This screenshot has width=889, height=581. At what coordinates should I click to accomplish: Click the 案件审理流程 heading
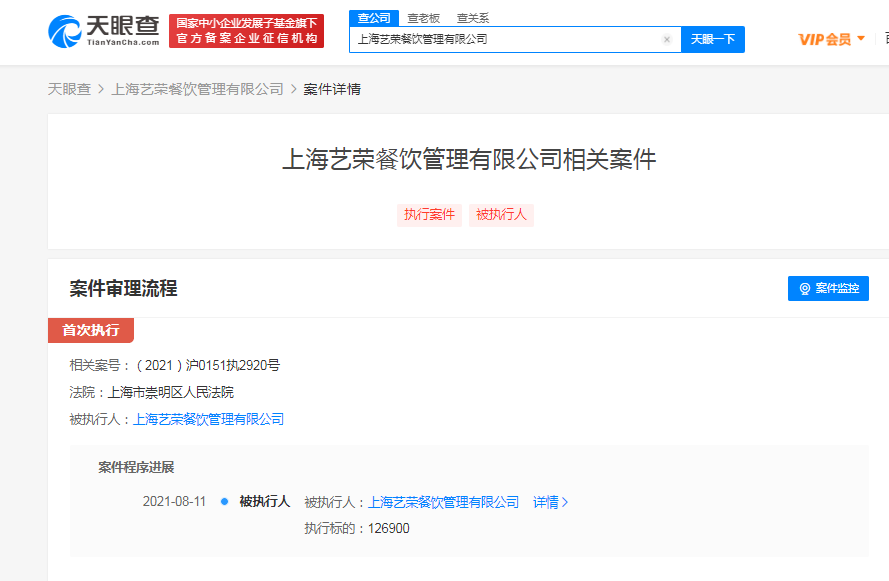(x=123, y=289)
